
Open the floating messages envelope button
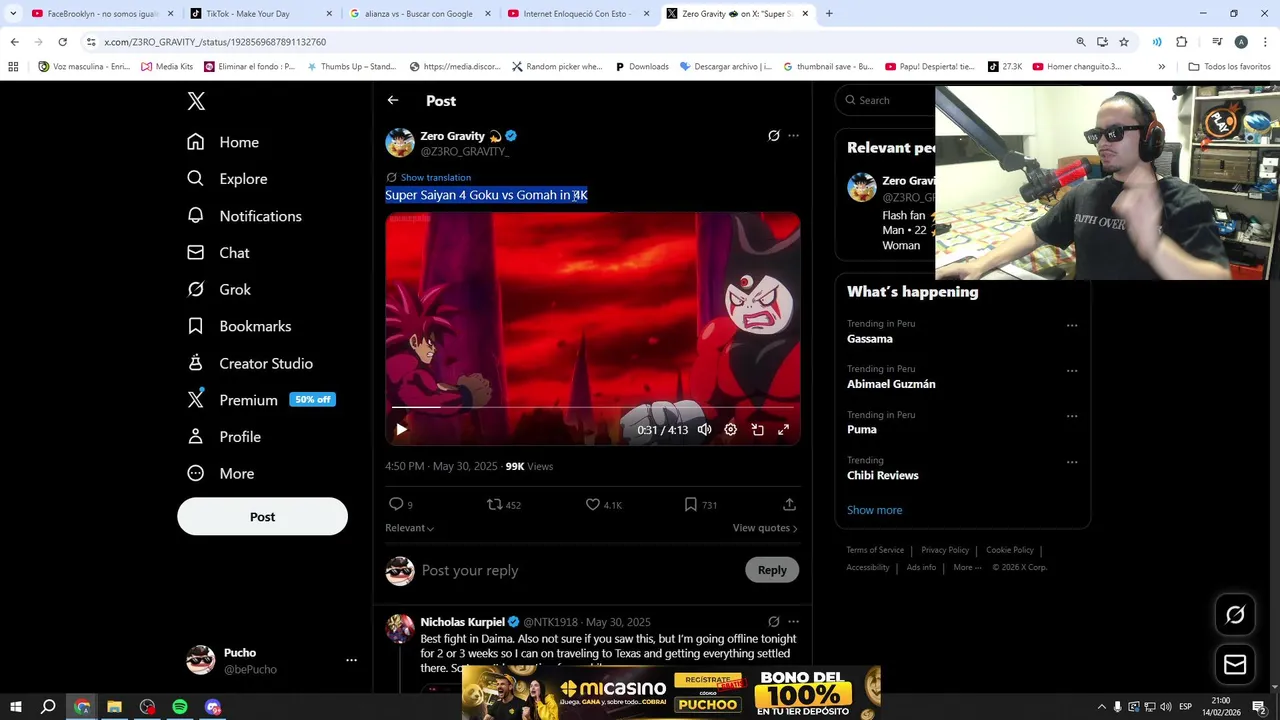[1235, 665]
